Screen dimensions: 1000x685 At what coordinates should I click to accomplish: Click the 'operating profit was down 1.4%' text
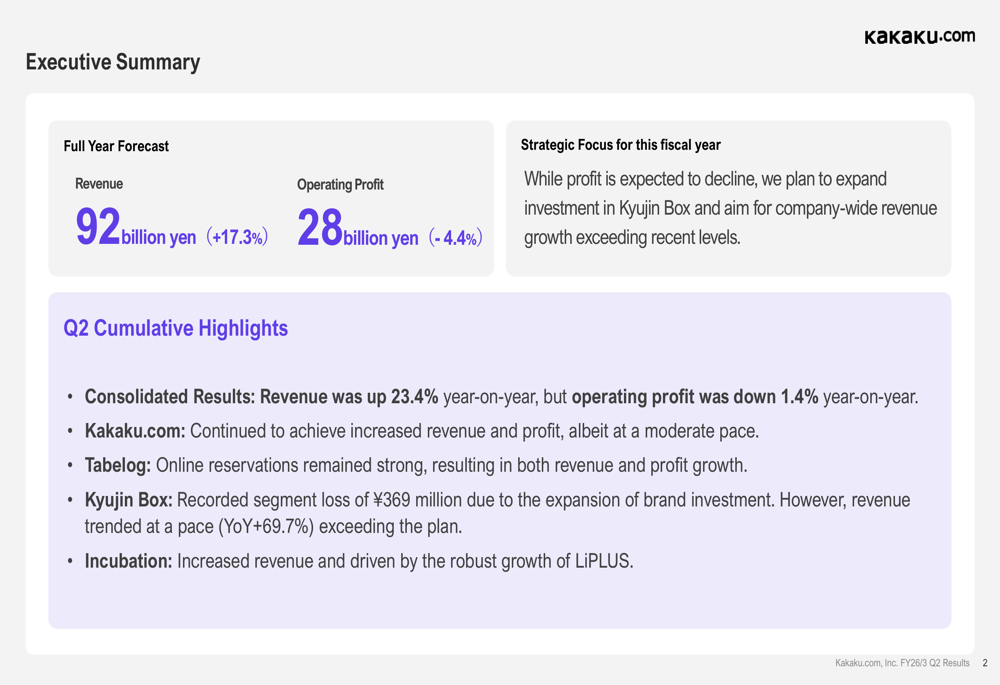(695, 397)
